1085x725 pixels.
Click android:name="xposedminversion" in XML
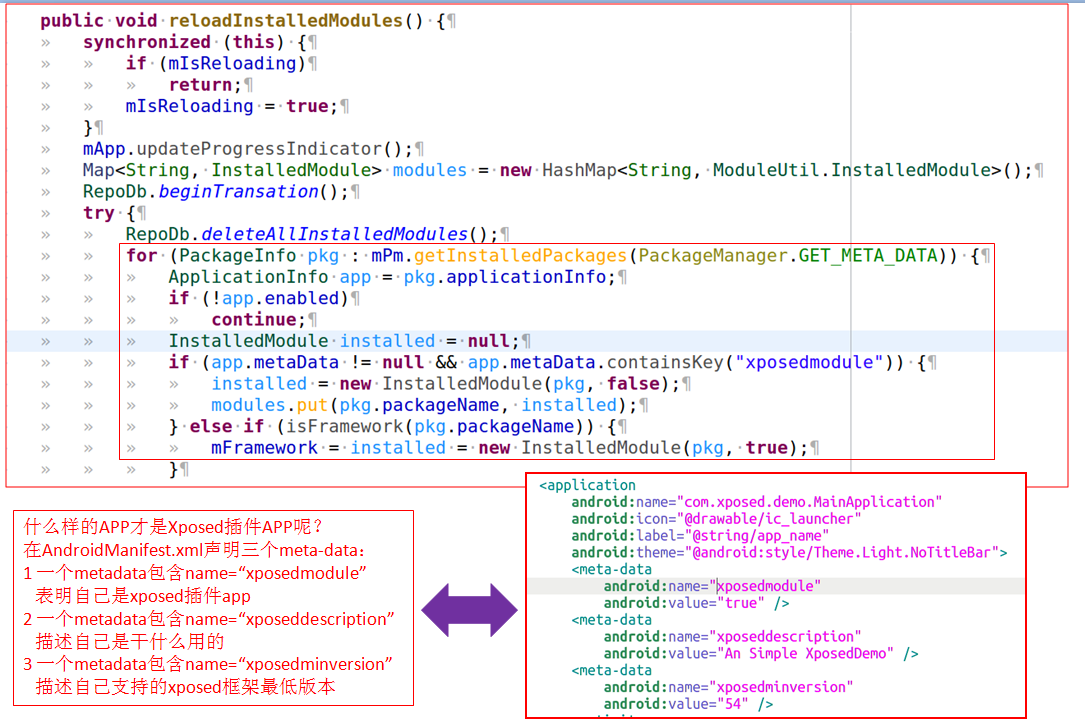coord(728,687)
